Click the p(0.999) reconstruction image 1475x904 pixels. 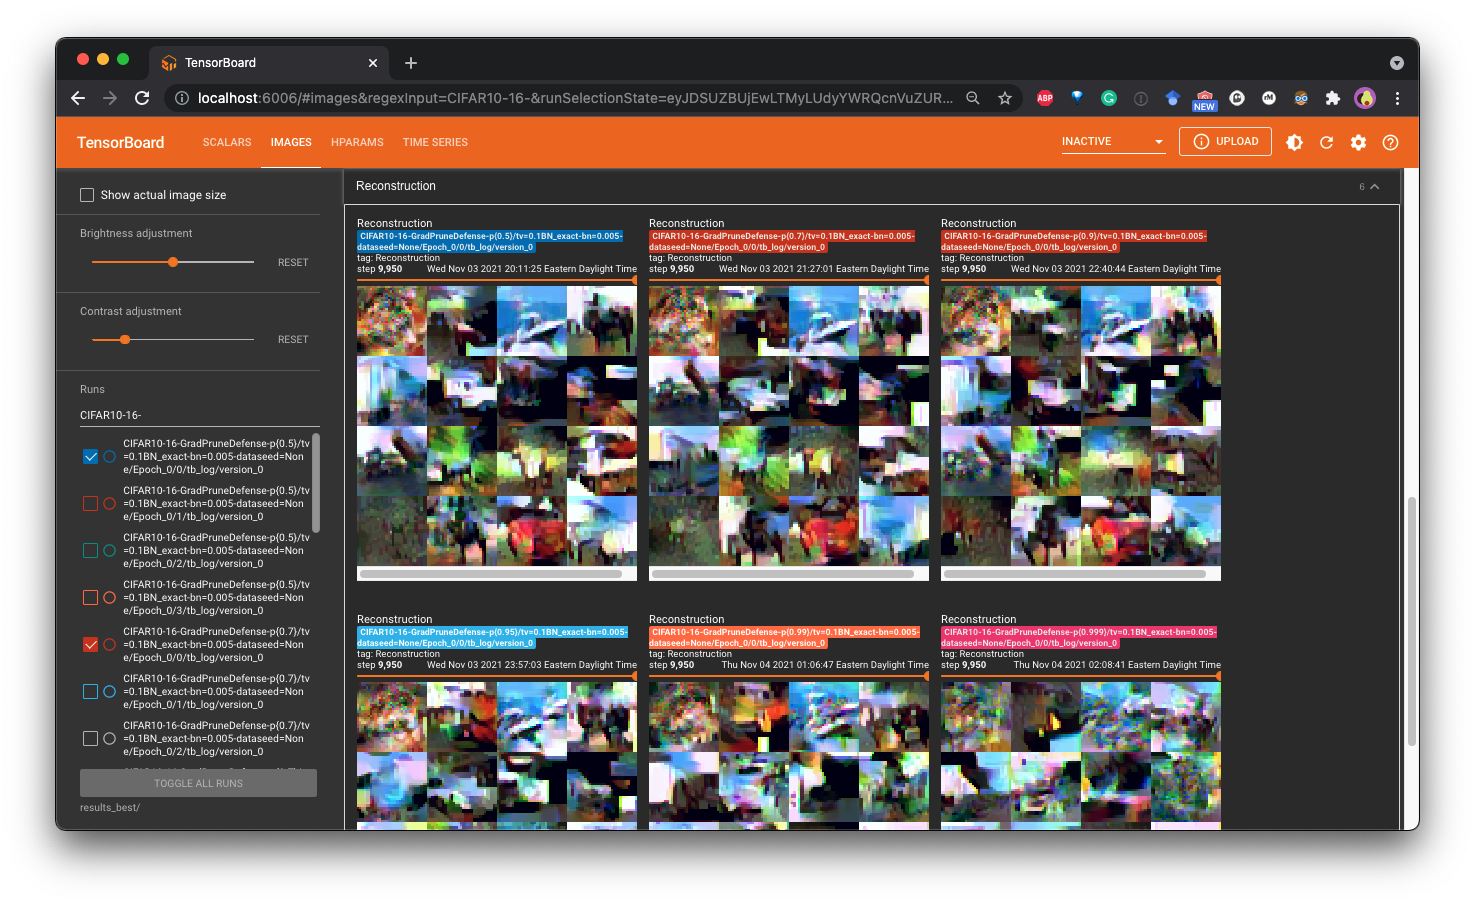[1081, 755]
